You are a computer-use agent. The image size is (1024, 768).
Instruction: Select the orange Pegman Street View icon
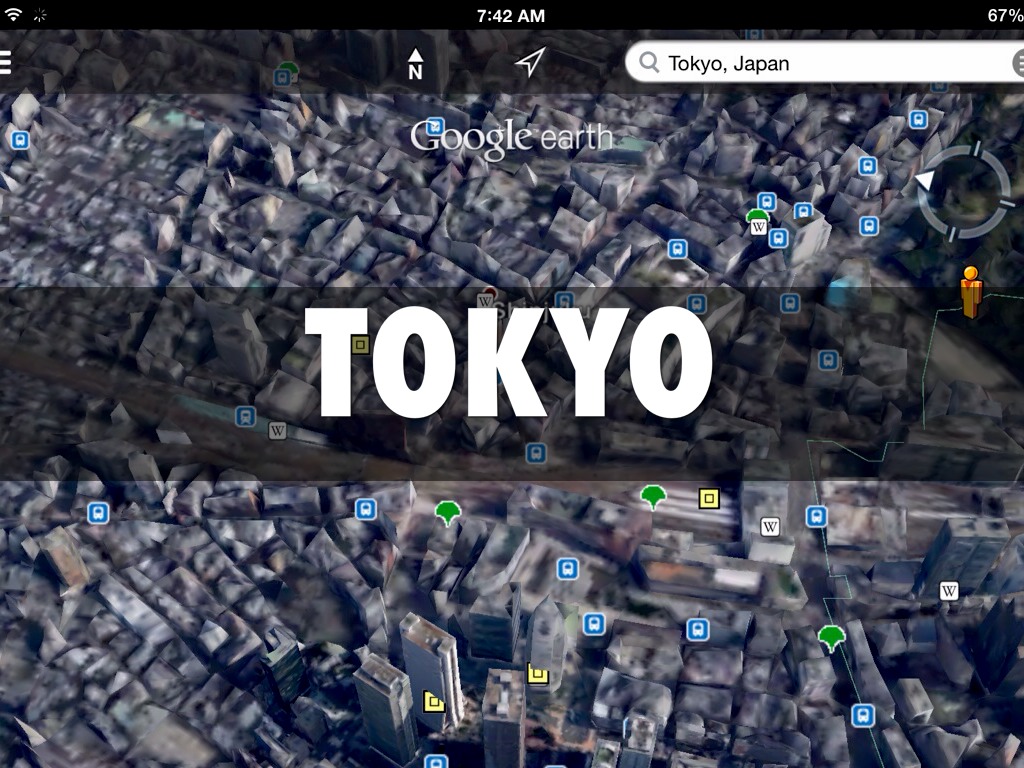tap(969, 291)
